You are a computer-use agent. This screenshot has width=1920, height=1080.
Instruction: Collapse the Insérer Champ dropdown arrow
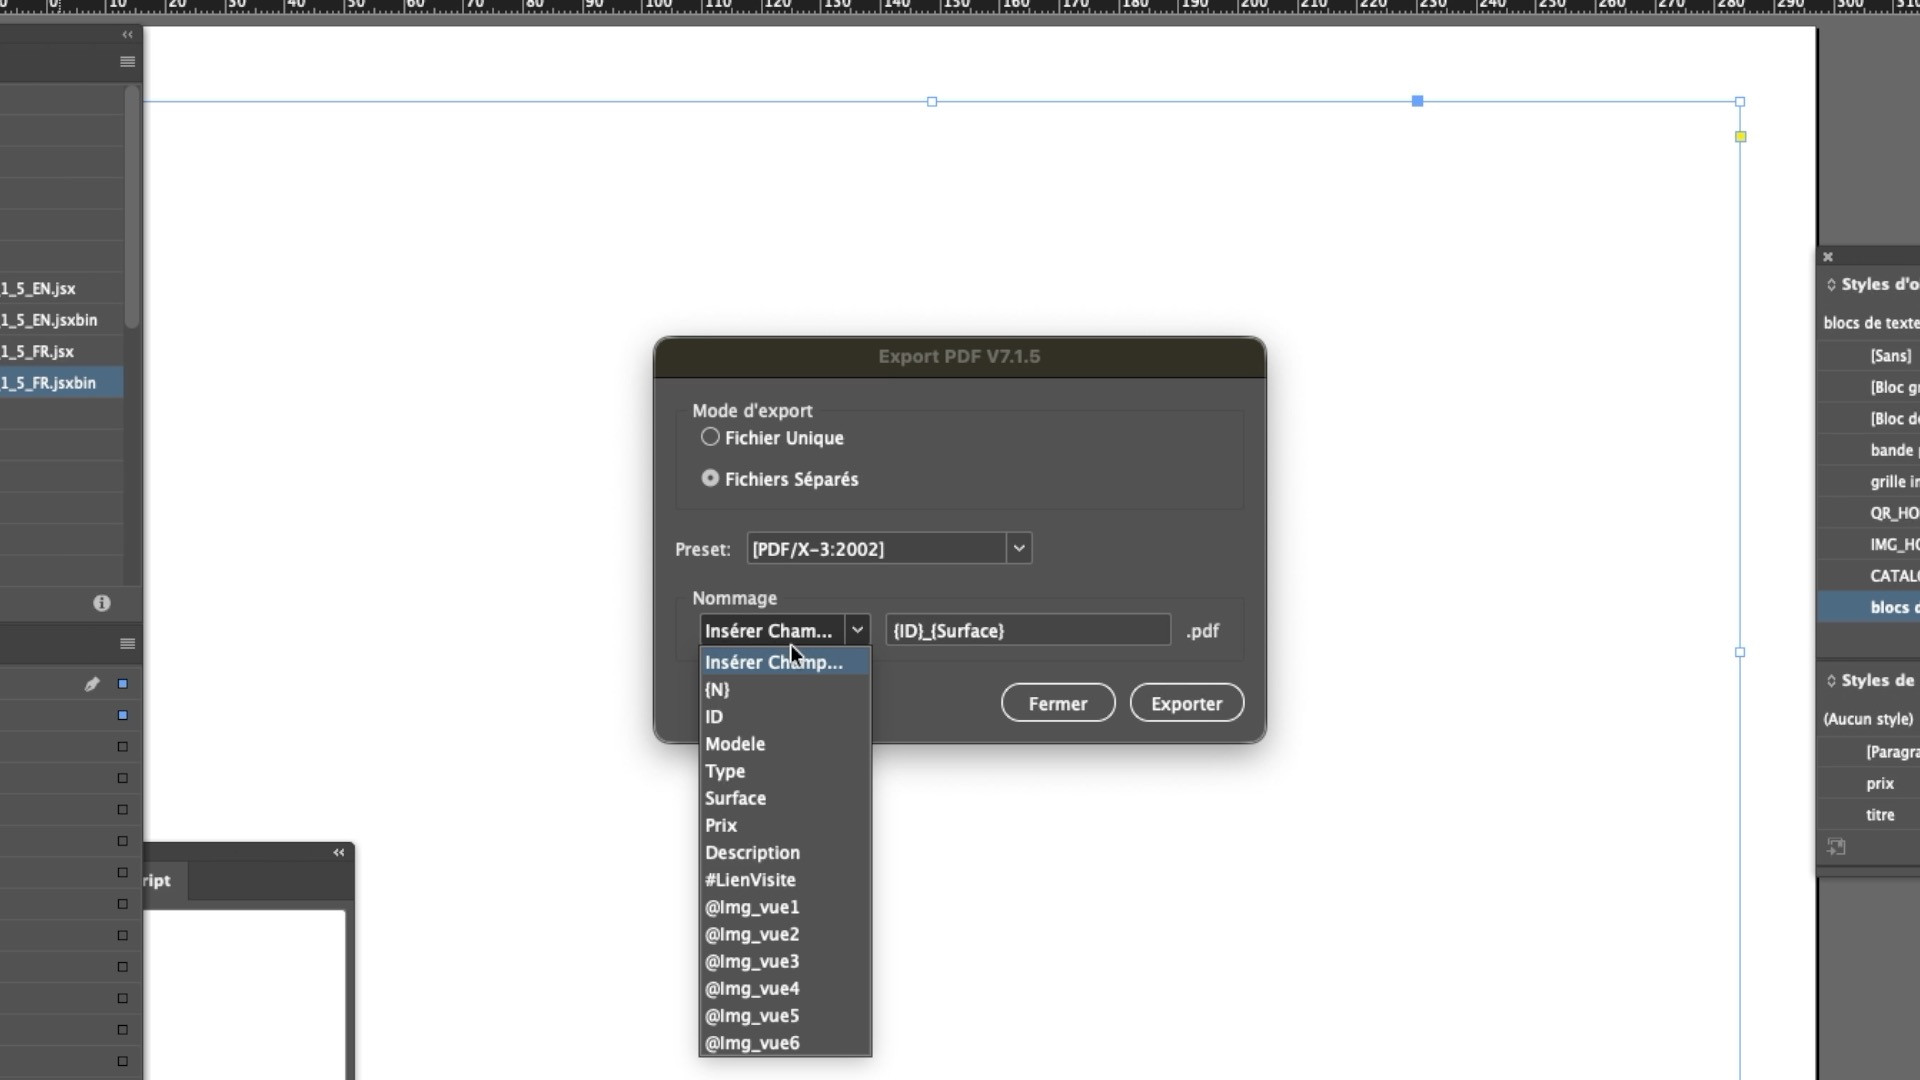click(857, 630)
